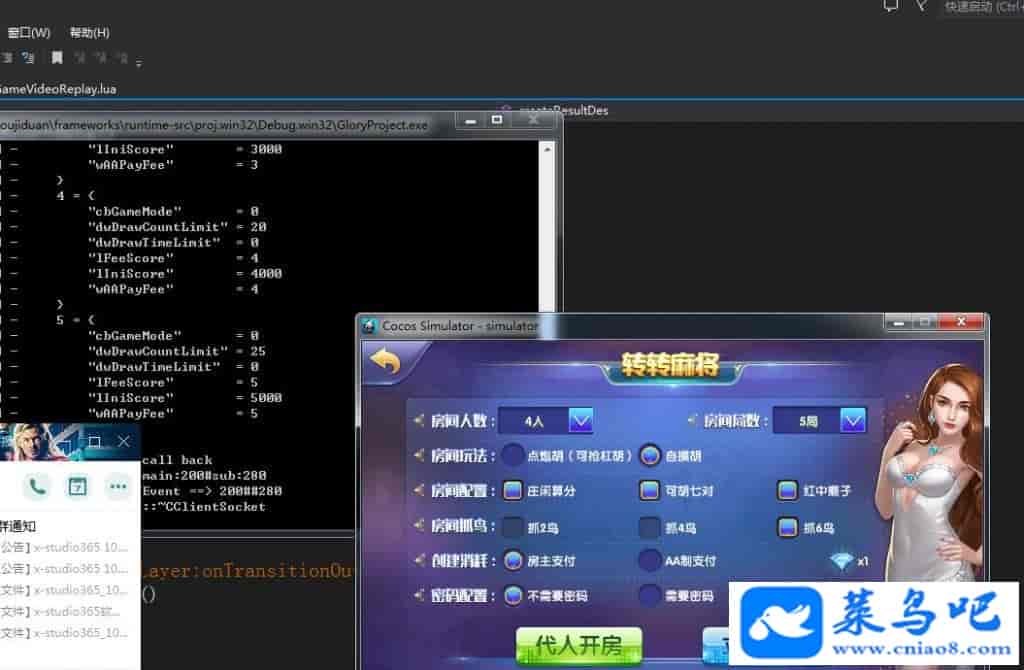Click the blue diamond icon beside x1
The image size is (1024, 670).
[x=841, y=562]
